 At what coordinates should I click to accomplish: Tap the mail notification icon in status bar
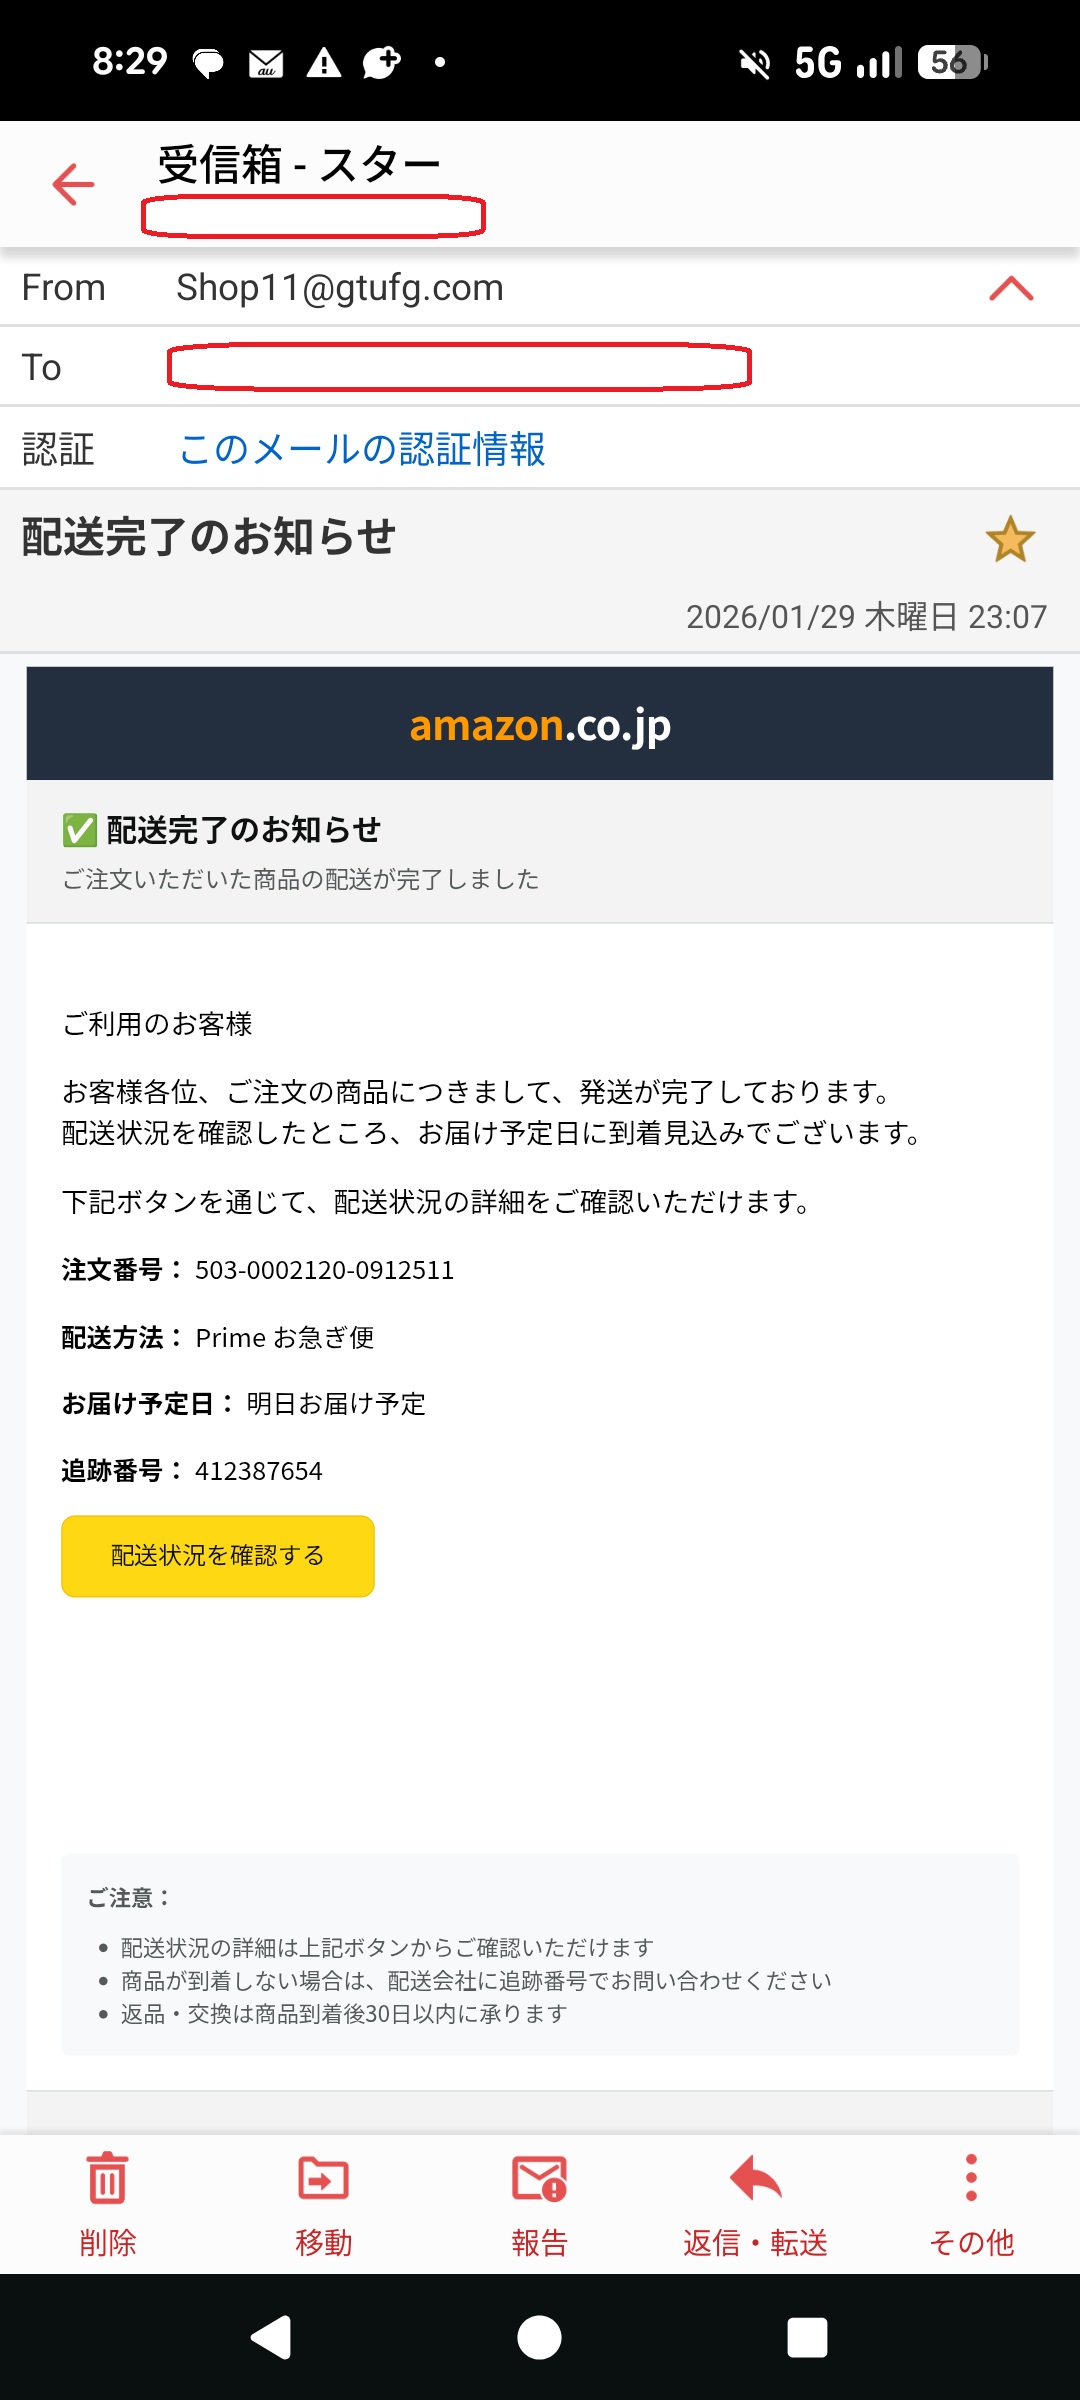coord(266,63)
